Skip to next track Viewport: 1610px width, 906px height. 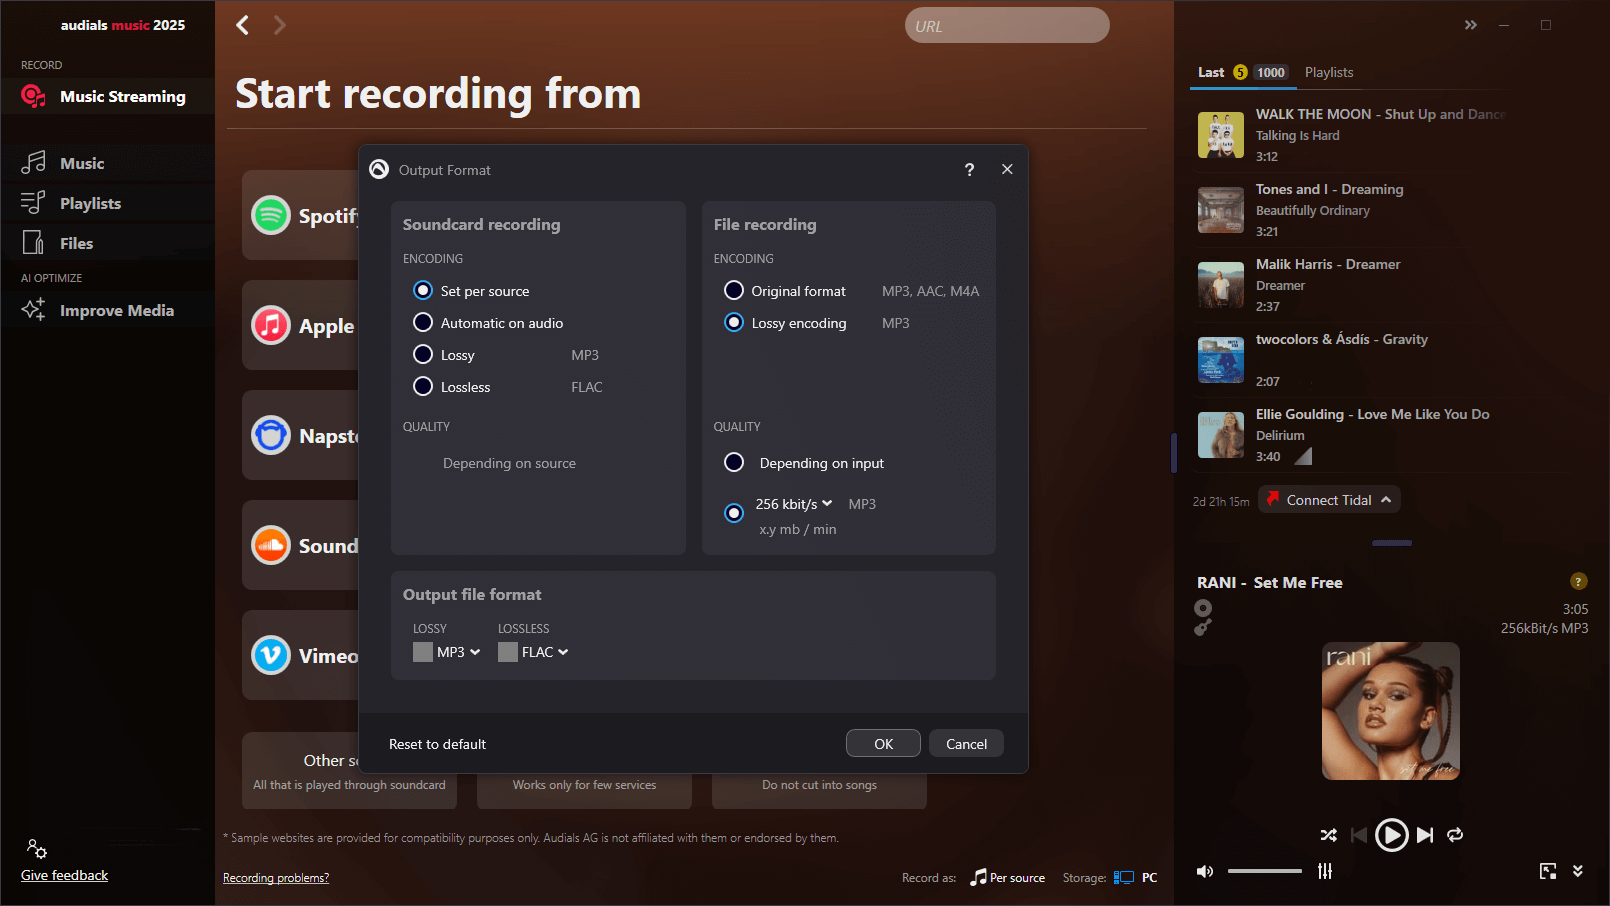coord(1425,835)
